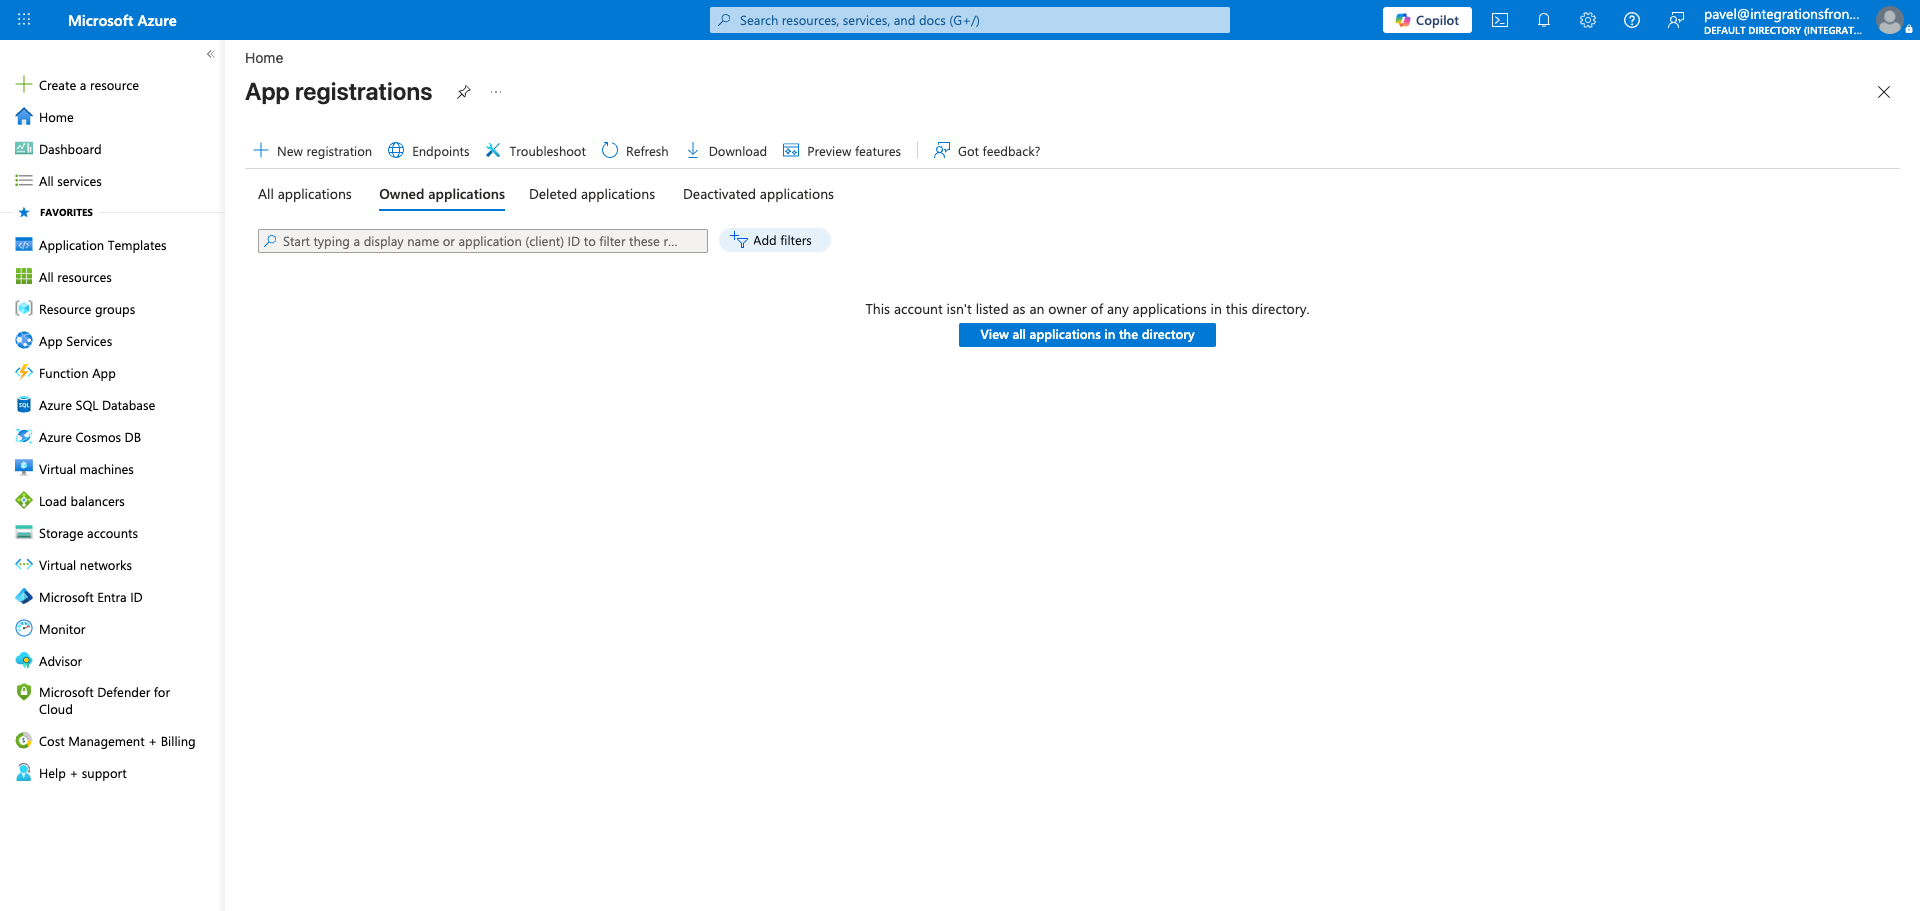Click the Load balancers icon
The image size is (1920, 911).
click(24, 501)
